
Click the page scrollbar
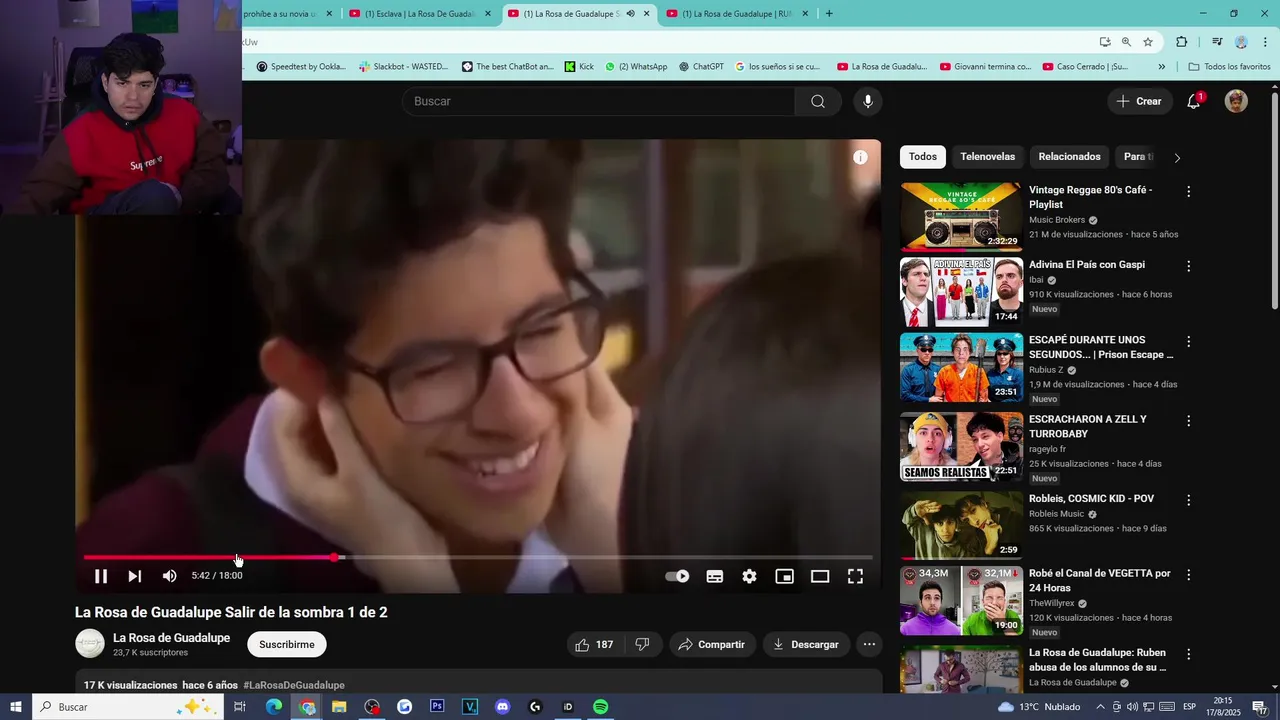tap(1275, 200)
